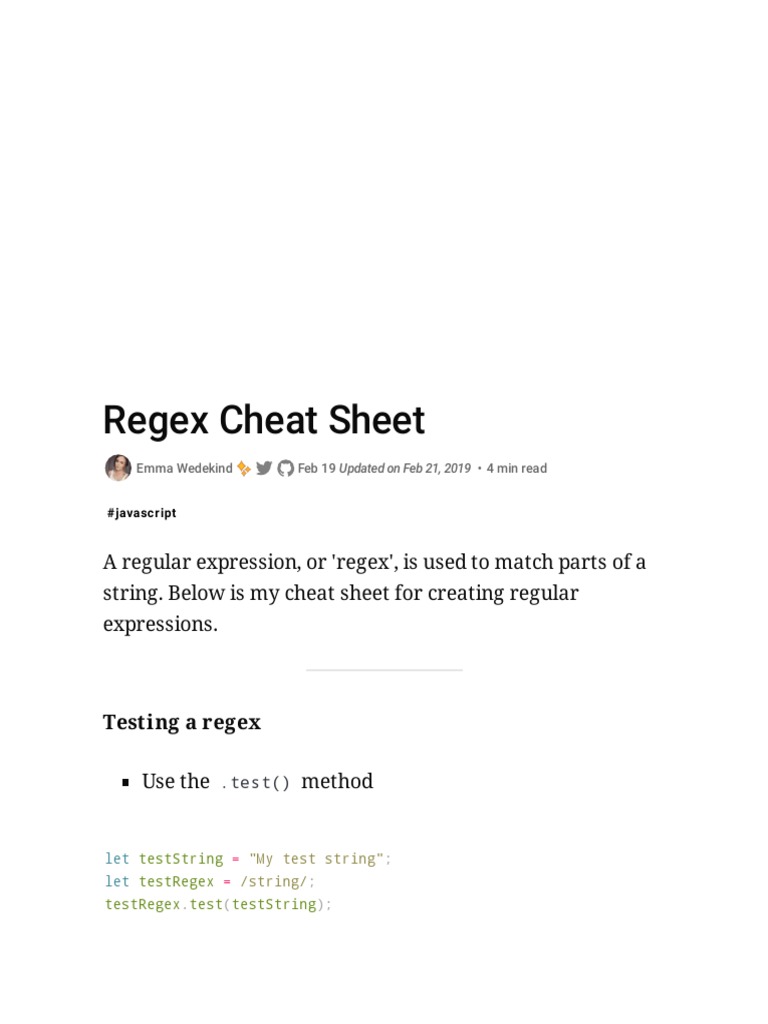Click the intro paragraph about regular expressions

[x=374, y=593]
